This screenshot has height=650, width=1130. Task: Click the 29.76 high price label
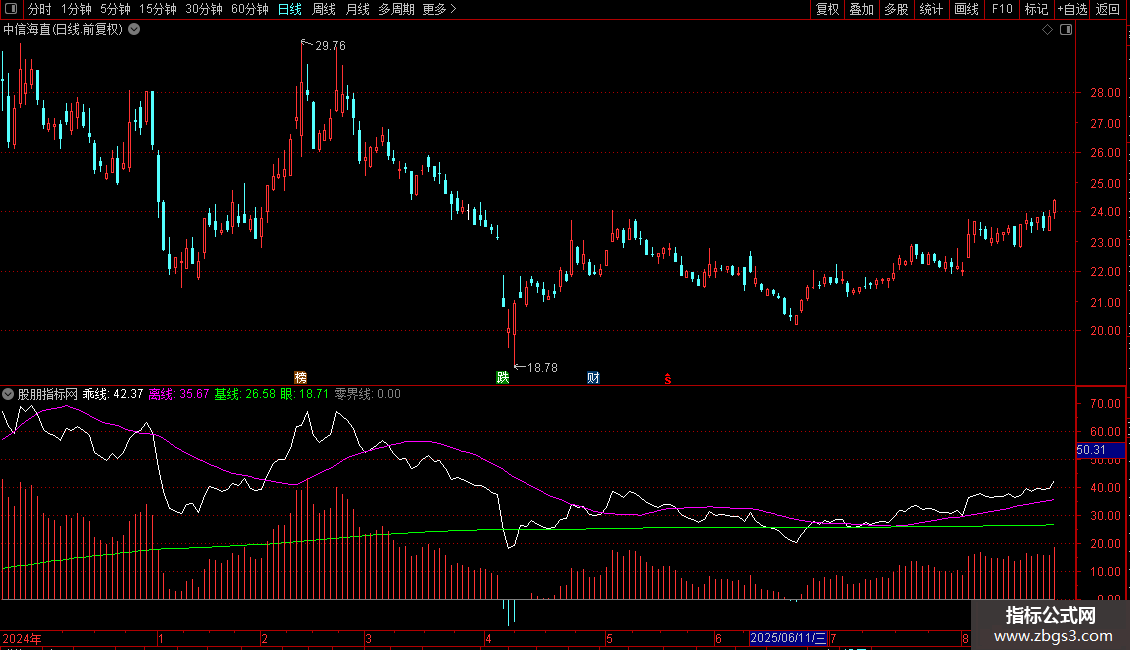click(x=330, y=46)
